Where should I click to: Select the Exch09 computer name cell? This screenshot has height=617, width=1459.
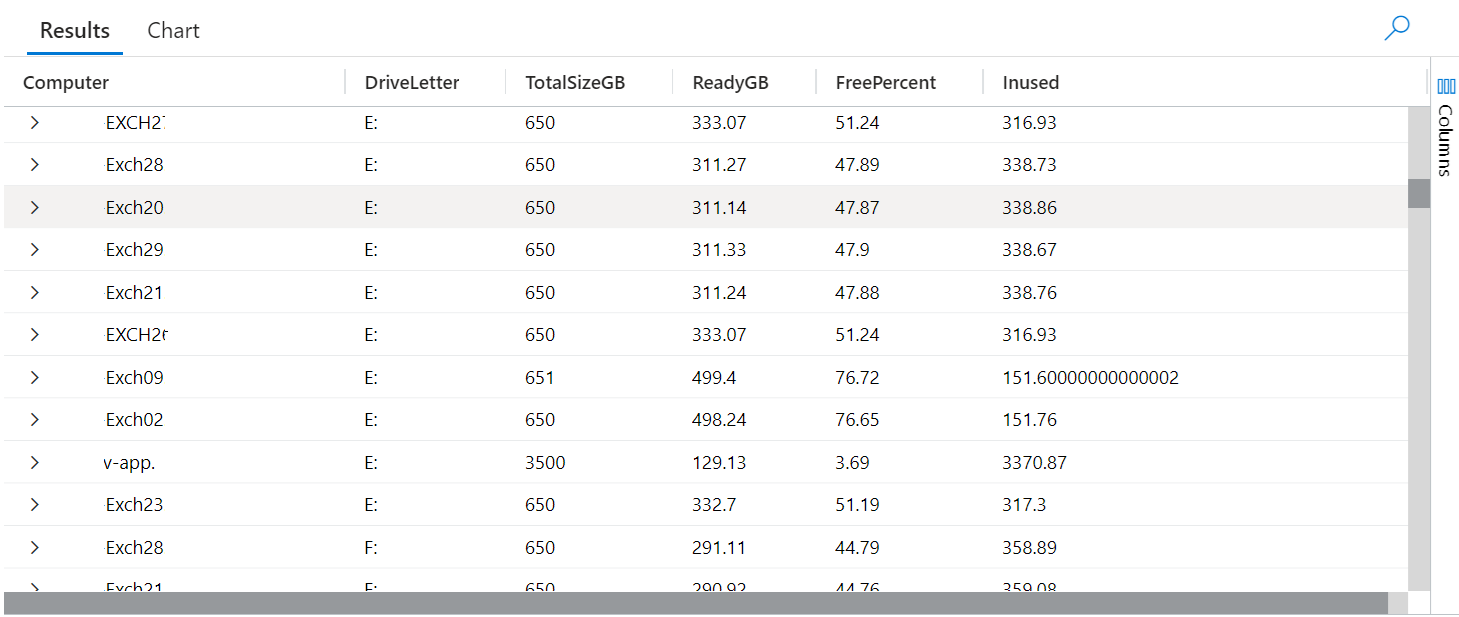click(134, 378)
